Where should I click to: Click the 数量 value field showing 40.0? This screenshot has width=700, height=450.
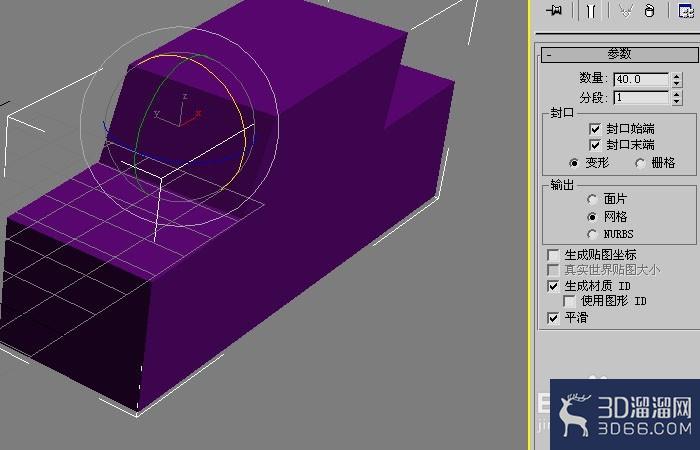click(x=641, y=79)
